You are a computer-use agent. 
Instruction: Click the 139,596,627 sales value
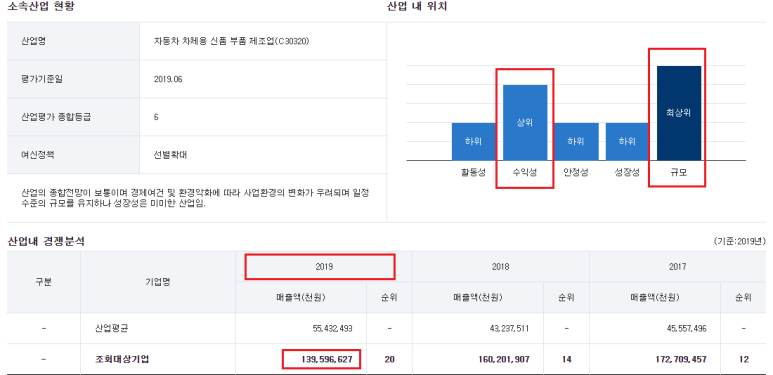[x=326, y=359]
